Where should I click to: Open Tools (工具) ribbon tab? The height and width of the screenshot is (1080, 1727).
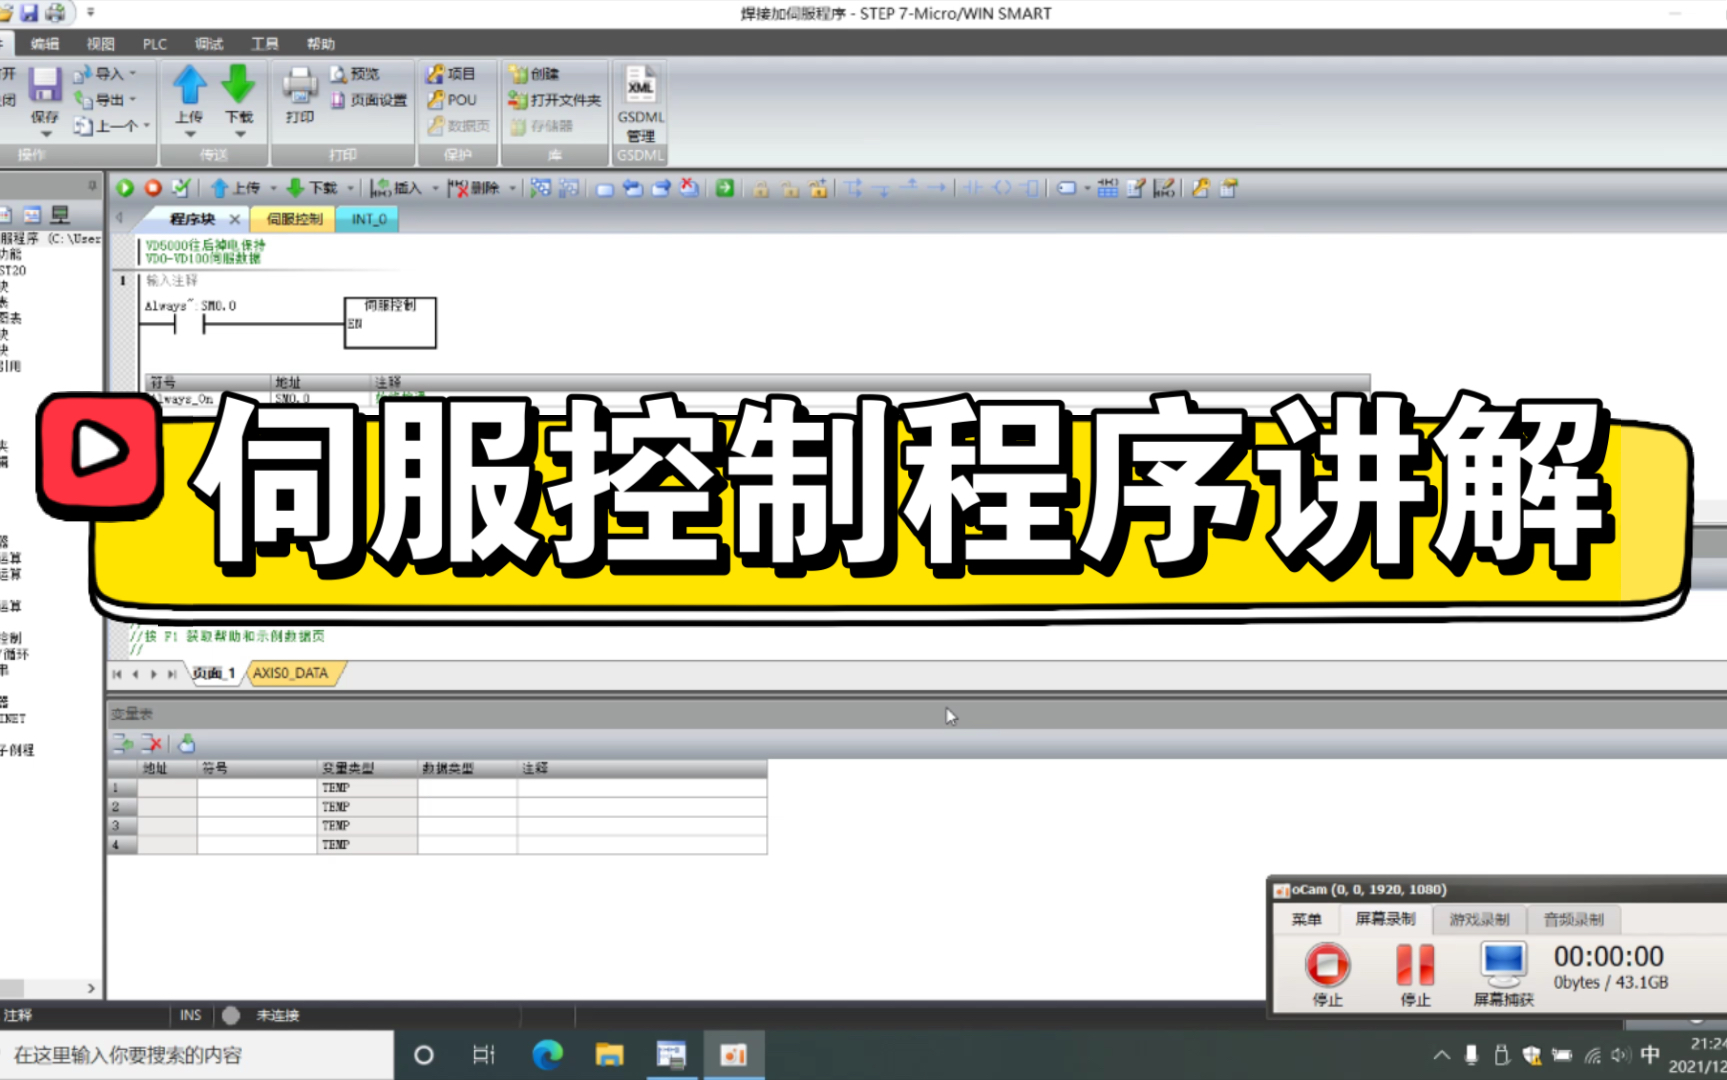click(265, 44)
